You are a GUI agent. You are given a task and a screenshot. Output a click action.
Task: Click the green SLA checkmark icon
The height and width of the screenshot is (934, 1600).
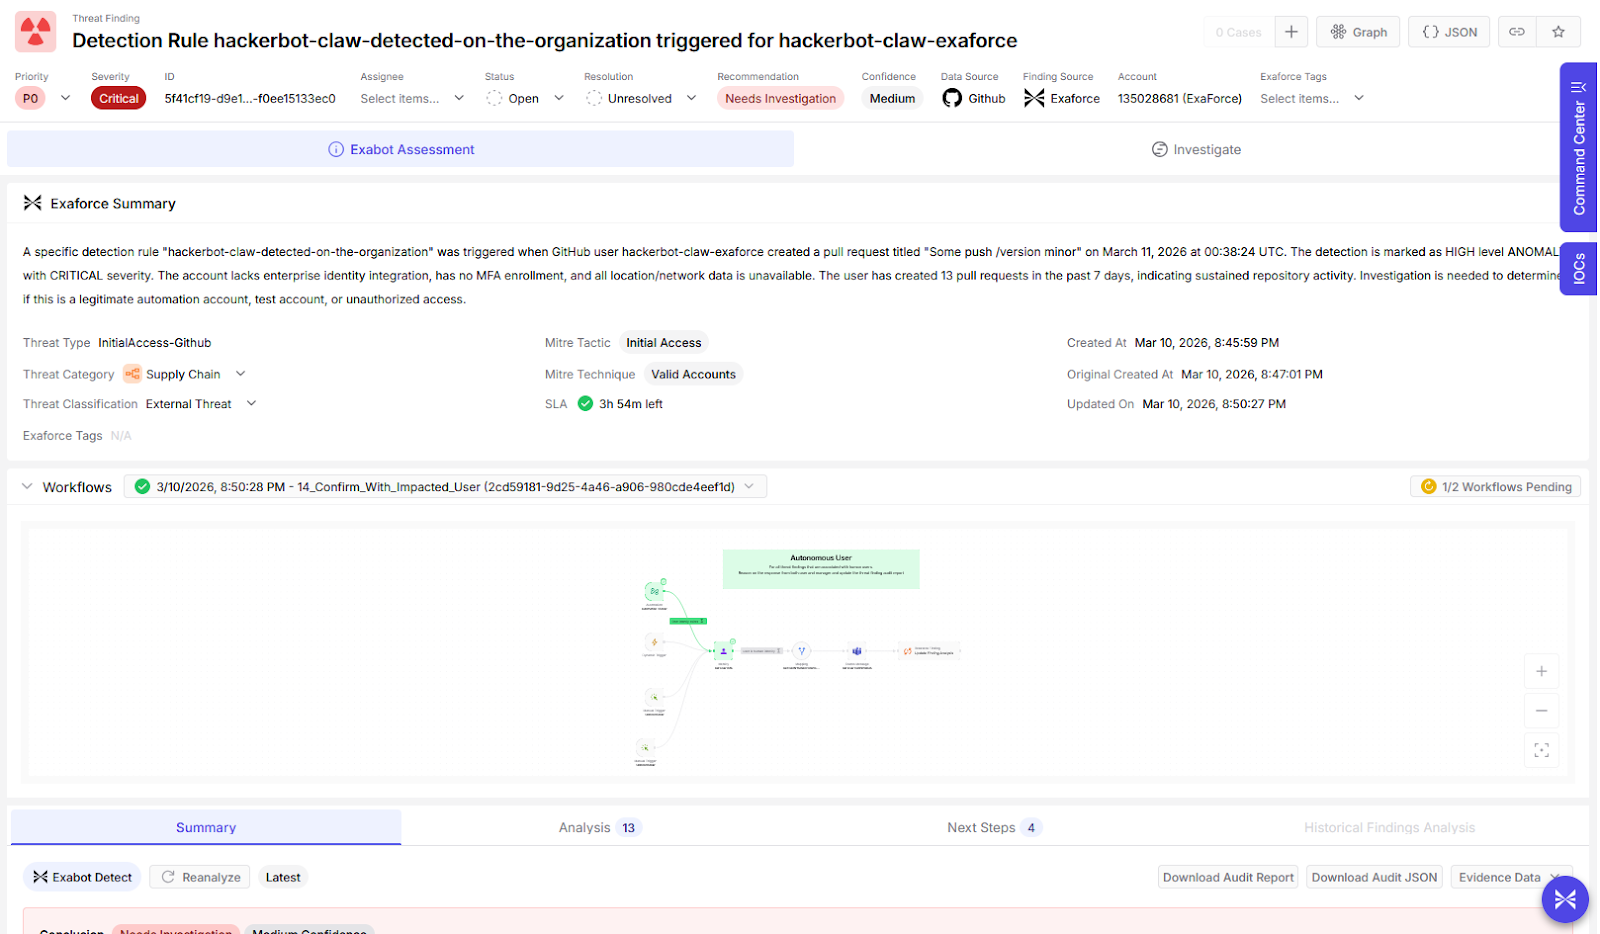(586, 404)
